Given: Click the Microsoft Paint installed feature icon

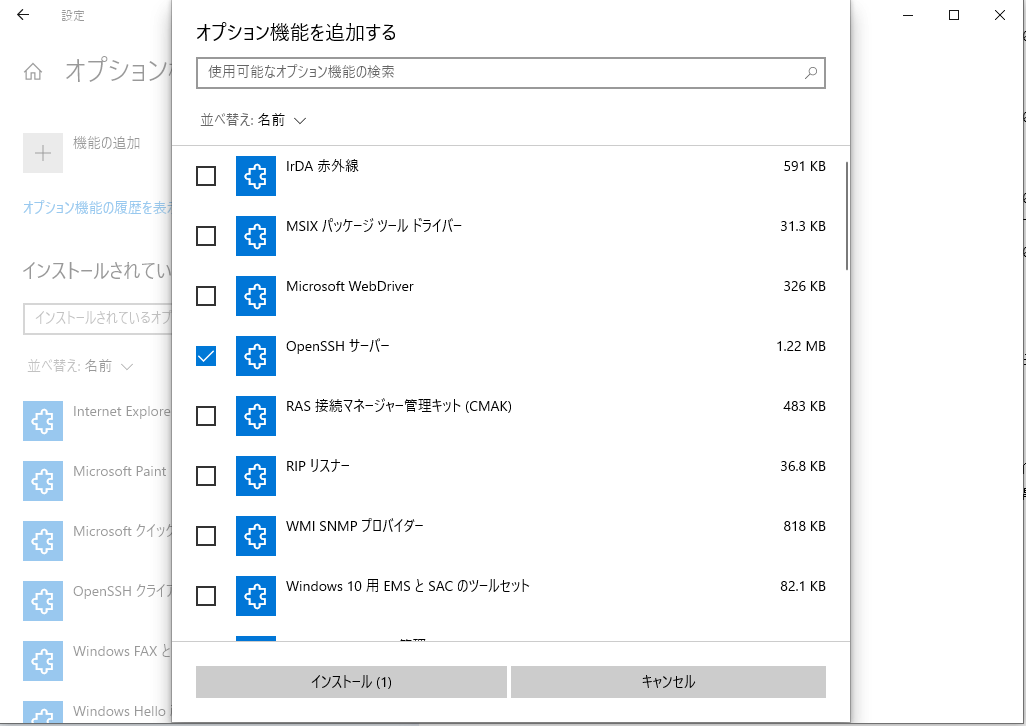Looking at the screenshot, I should coord(43,481).
